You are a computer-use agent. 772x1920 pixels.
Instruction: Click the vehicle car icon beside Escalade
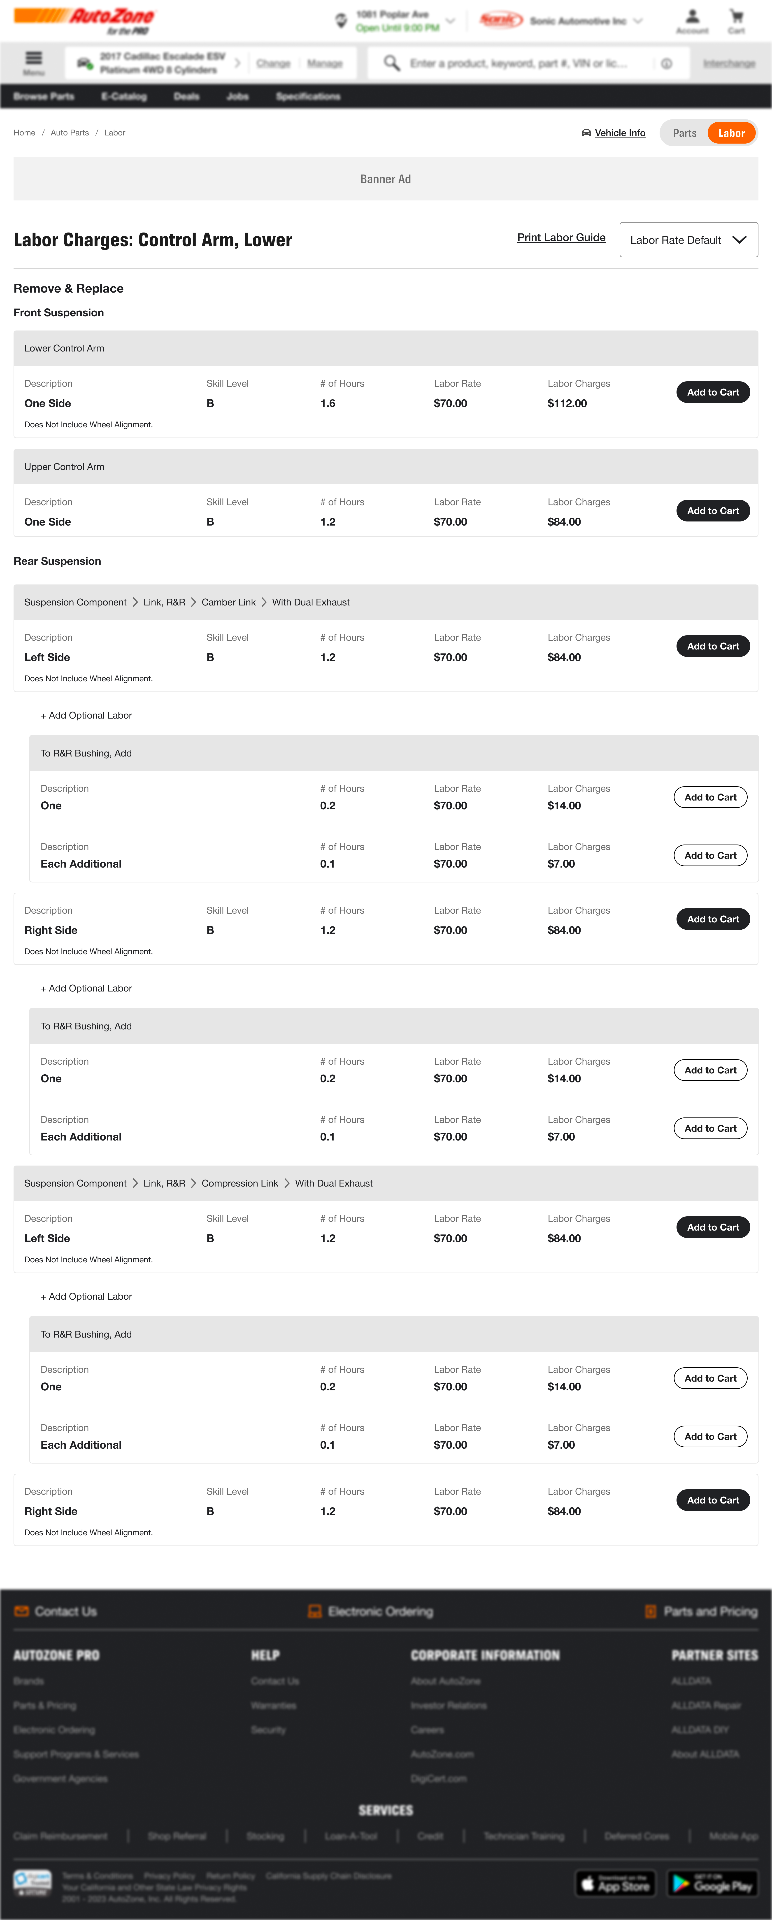tap(85, 63)
